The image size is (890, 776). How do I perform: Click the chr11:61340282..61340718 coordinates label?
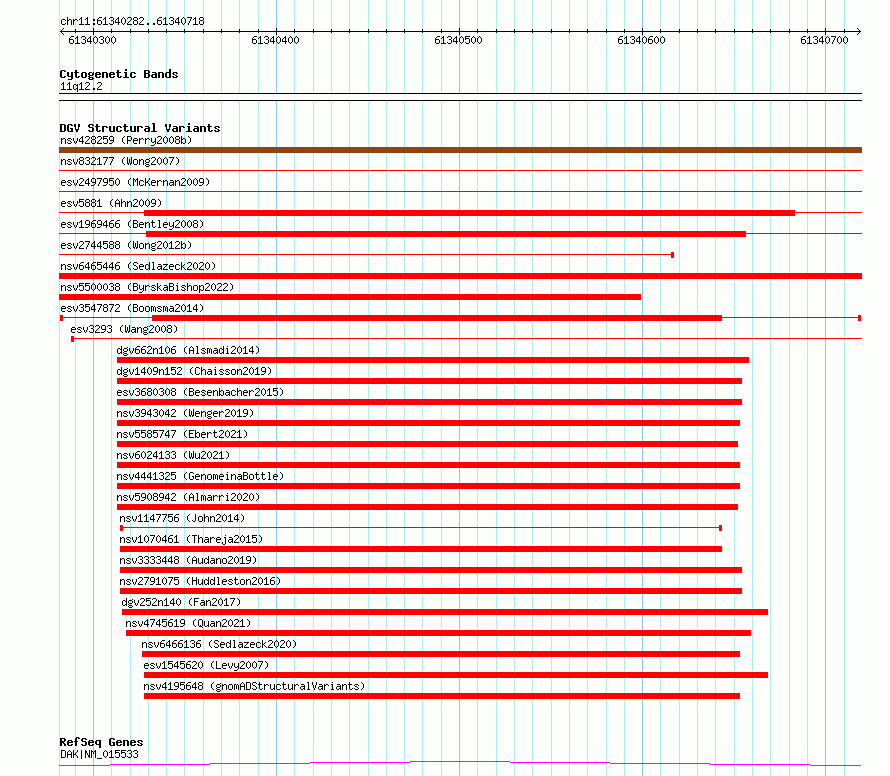tap(132, 22)
